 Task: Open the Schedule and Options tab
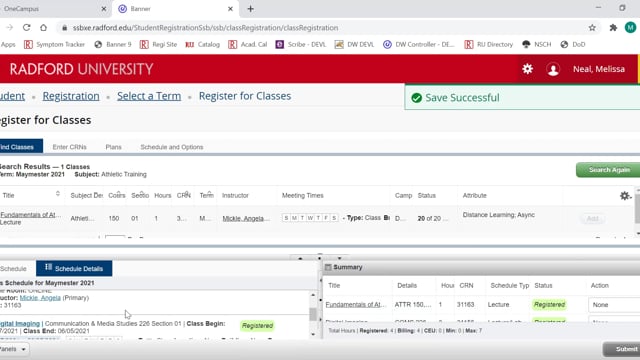point(172,147)
